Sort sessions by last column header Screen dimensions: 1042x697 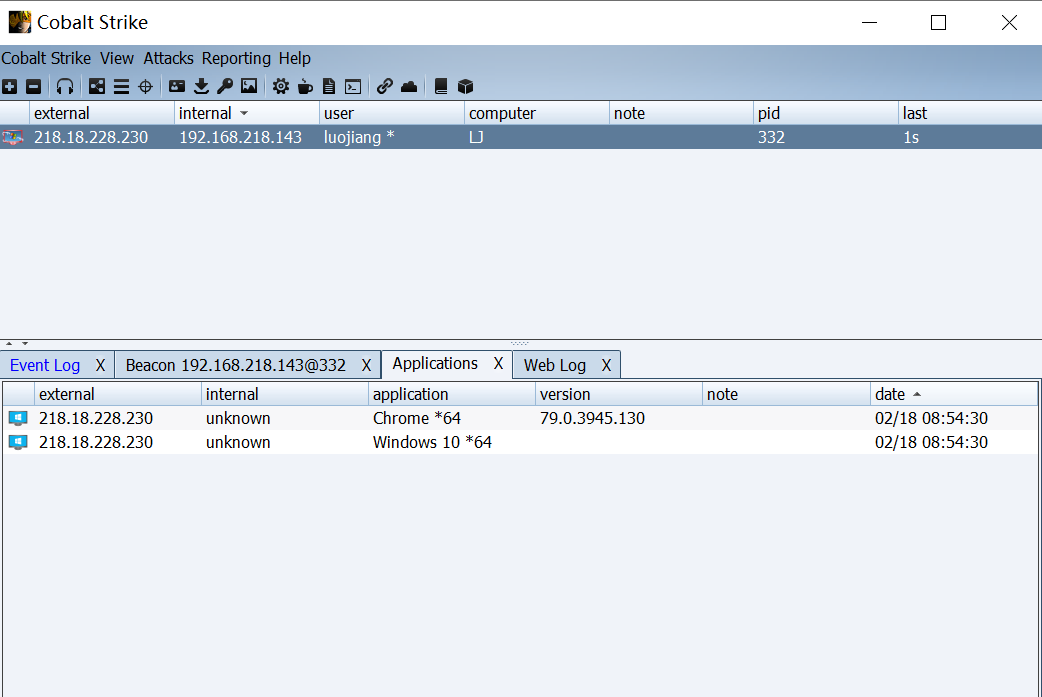point(970,114)
